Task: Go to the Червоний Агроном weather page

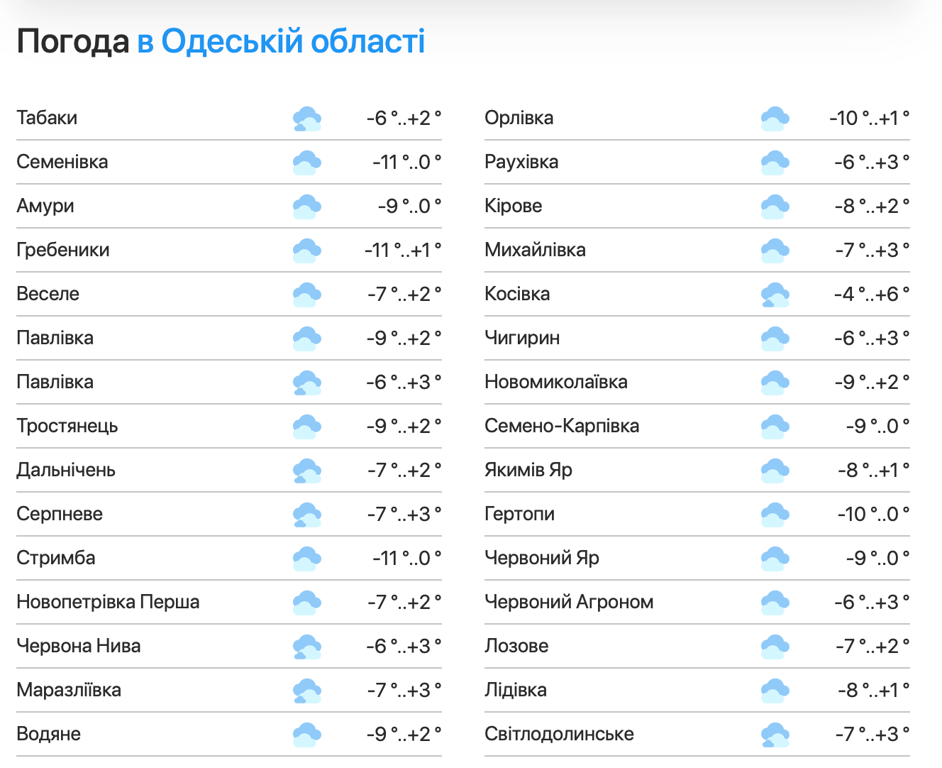Action: [x=569, y=602]
